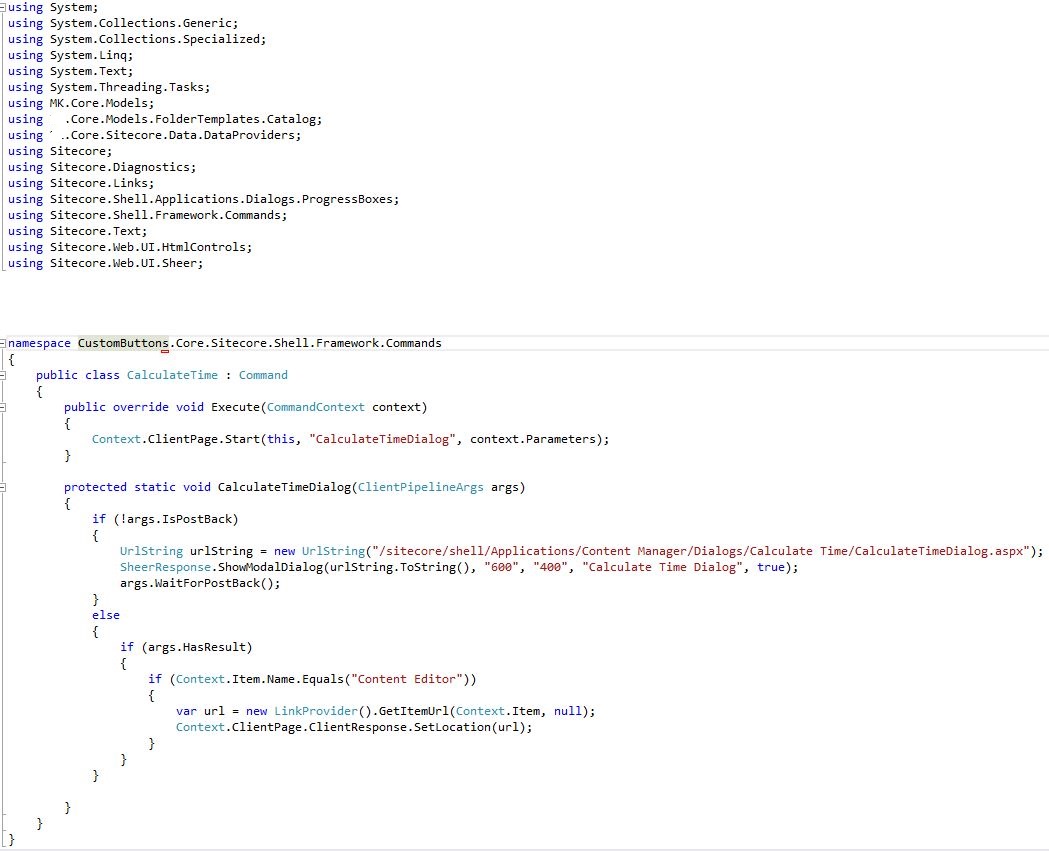Screen dimensions: 1049x851
Task: Click the 'using System.Linq;' line
Action: (x=70, y=55)
